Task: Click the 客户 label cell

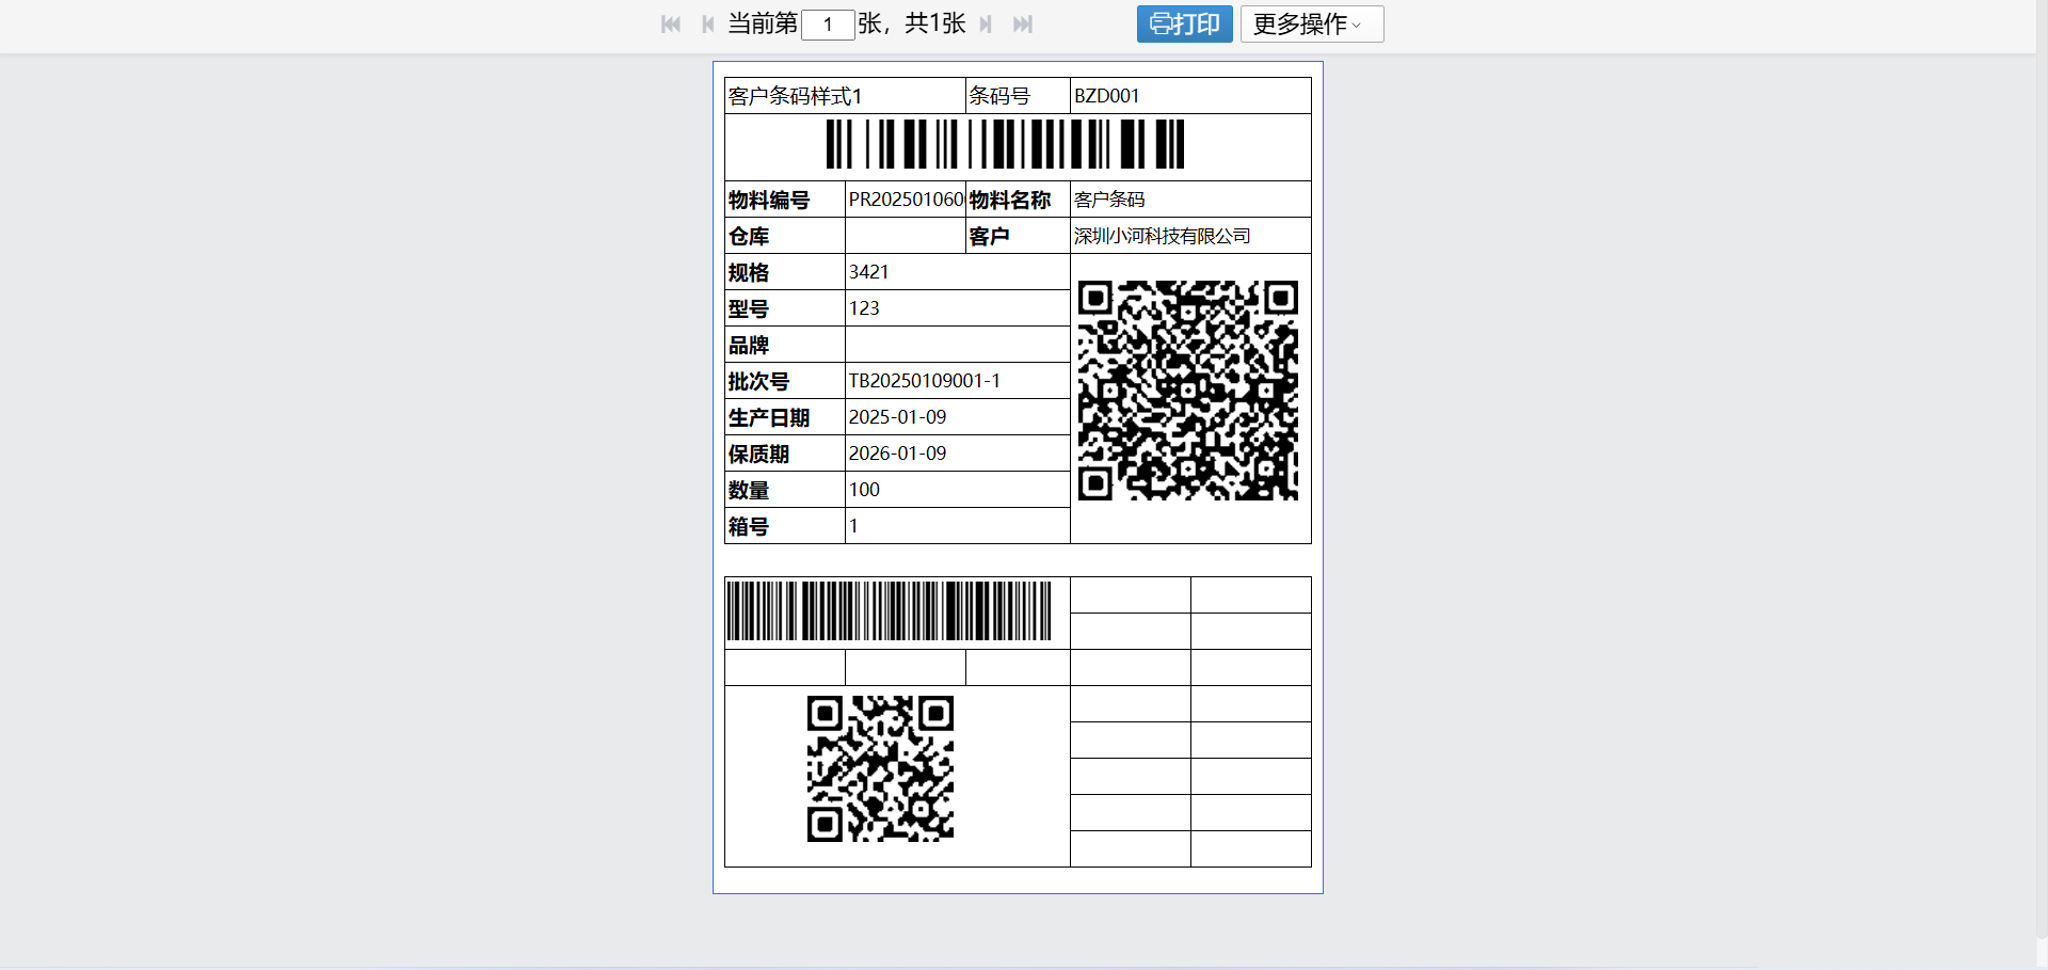Action: coord(1018,236)
